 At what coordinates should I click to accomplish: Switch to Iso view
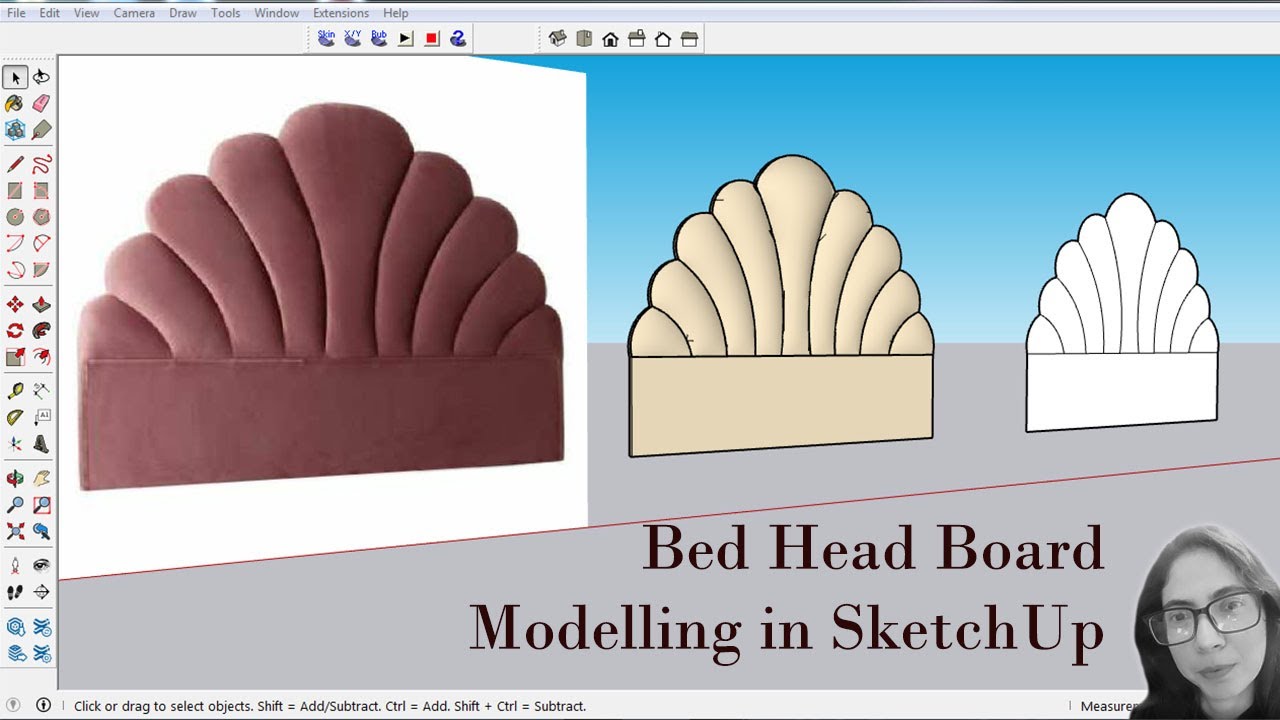point(558,39)
